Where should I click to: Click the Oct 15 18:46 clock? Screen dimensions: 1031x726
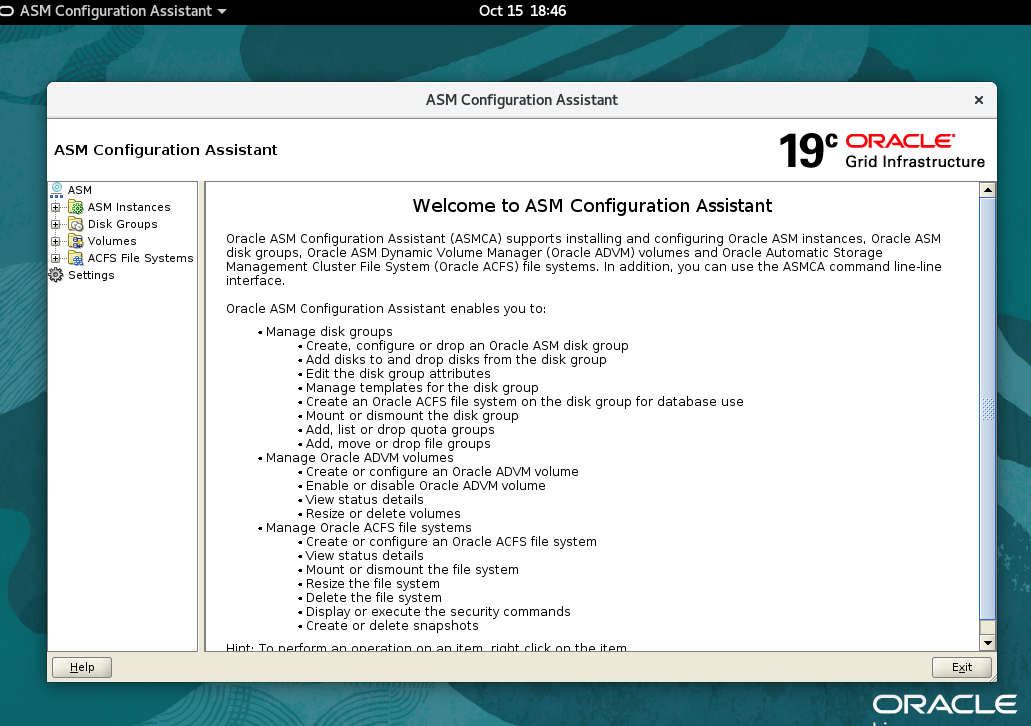pos(522,11)
